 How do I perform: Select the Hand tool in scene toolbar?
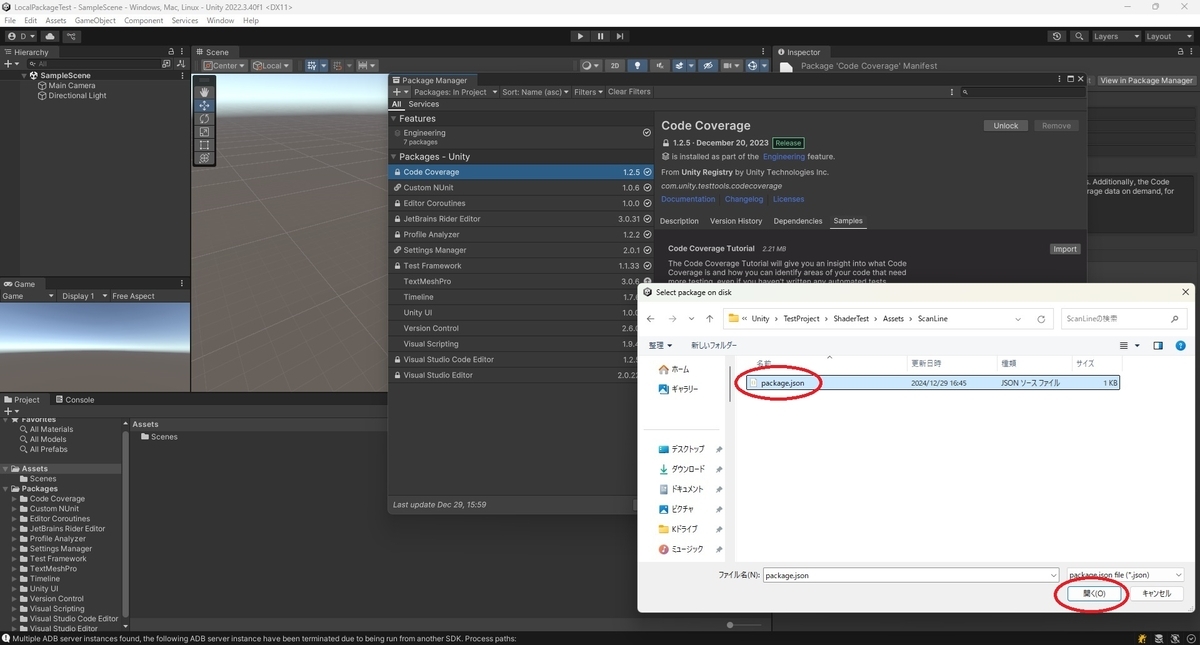(204, 92)
